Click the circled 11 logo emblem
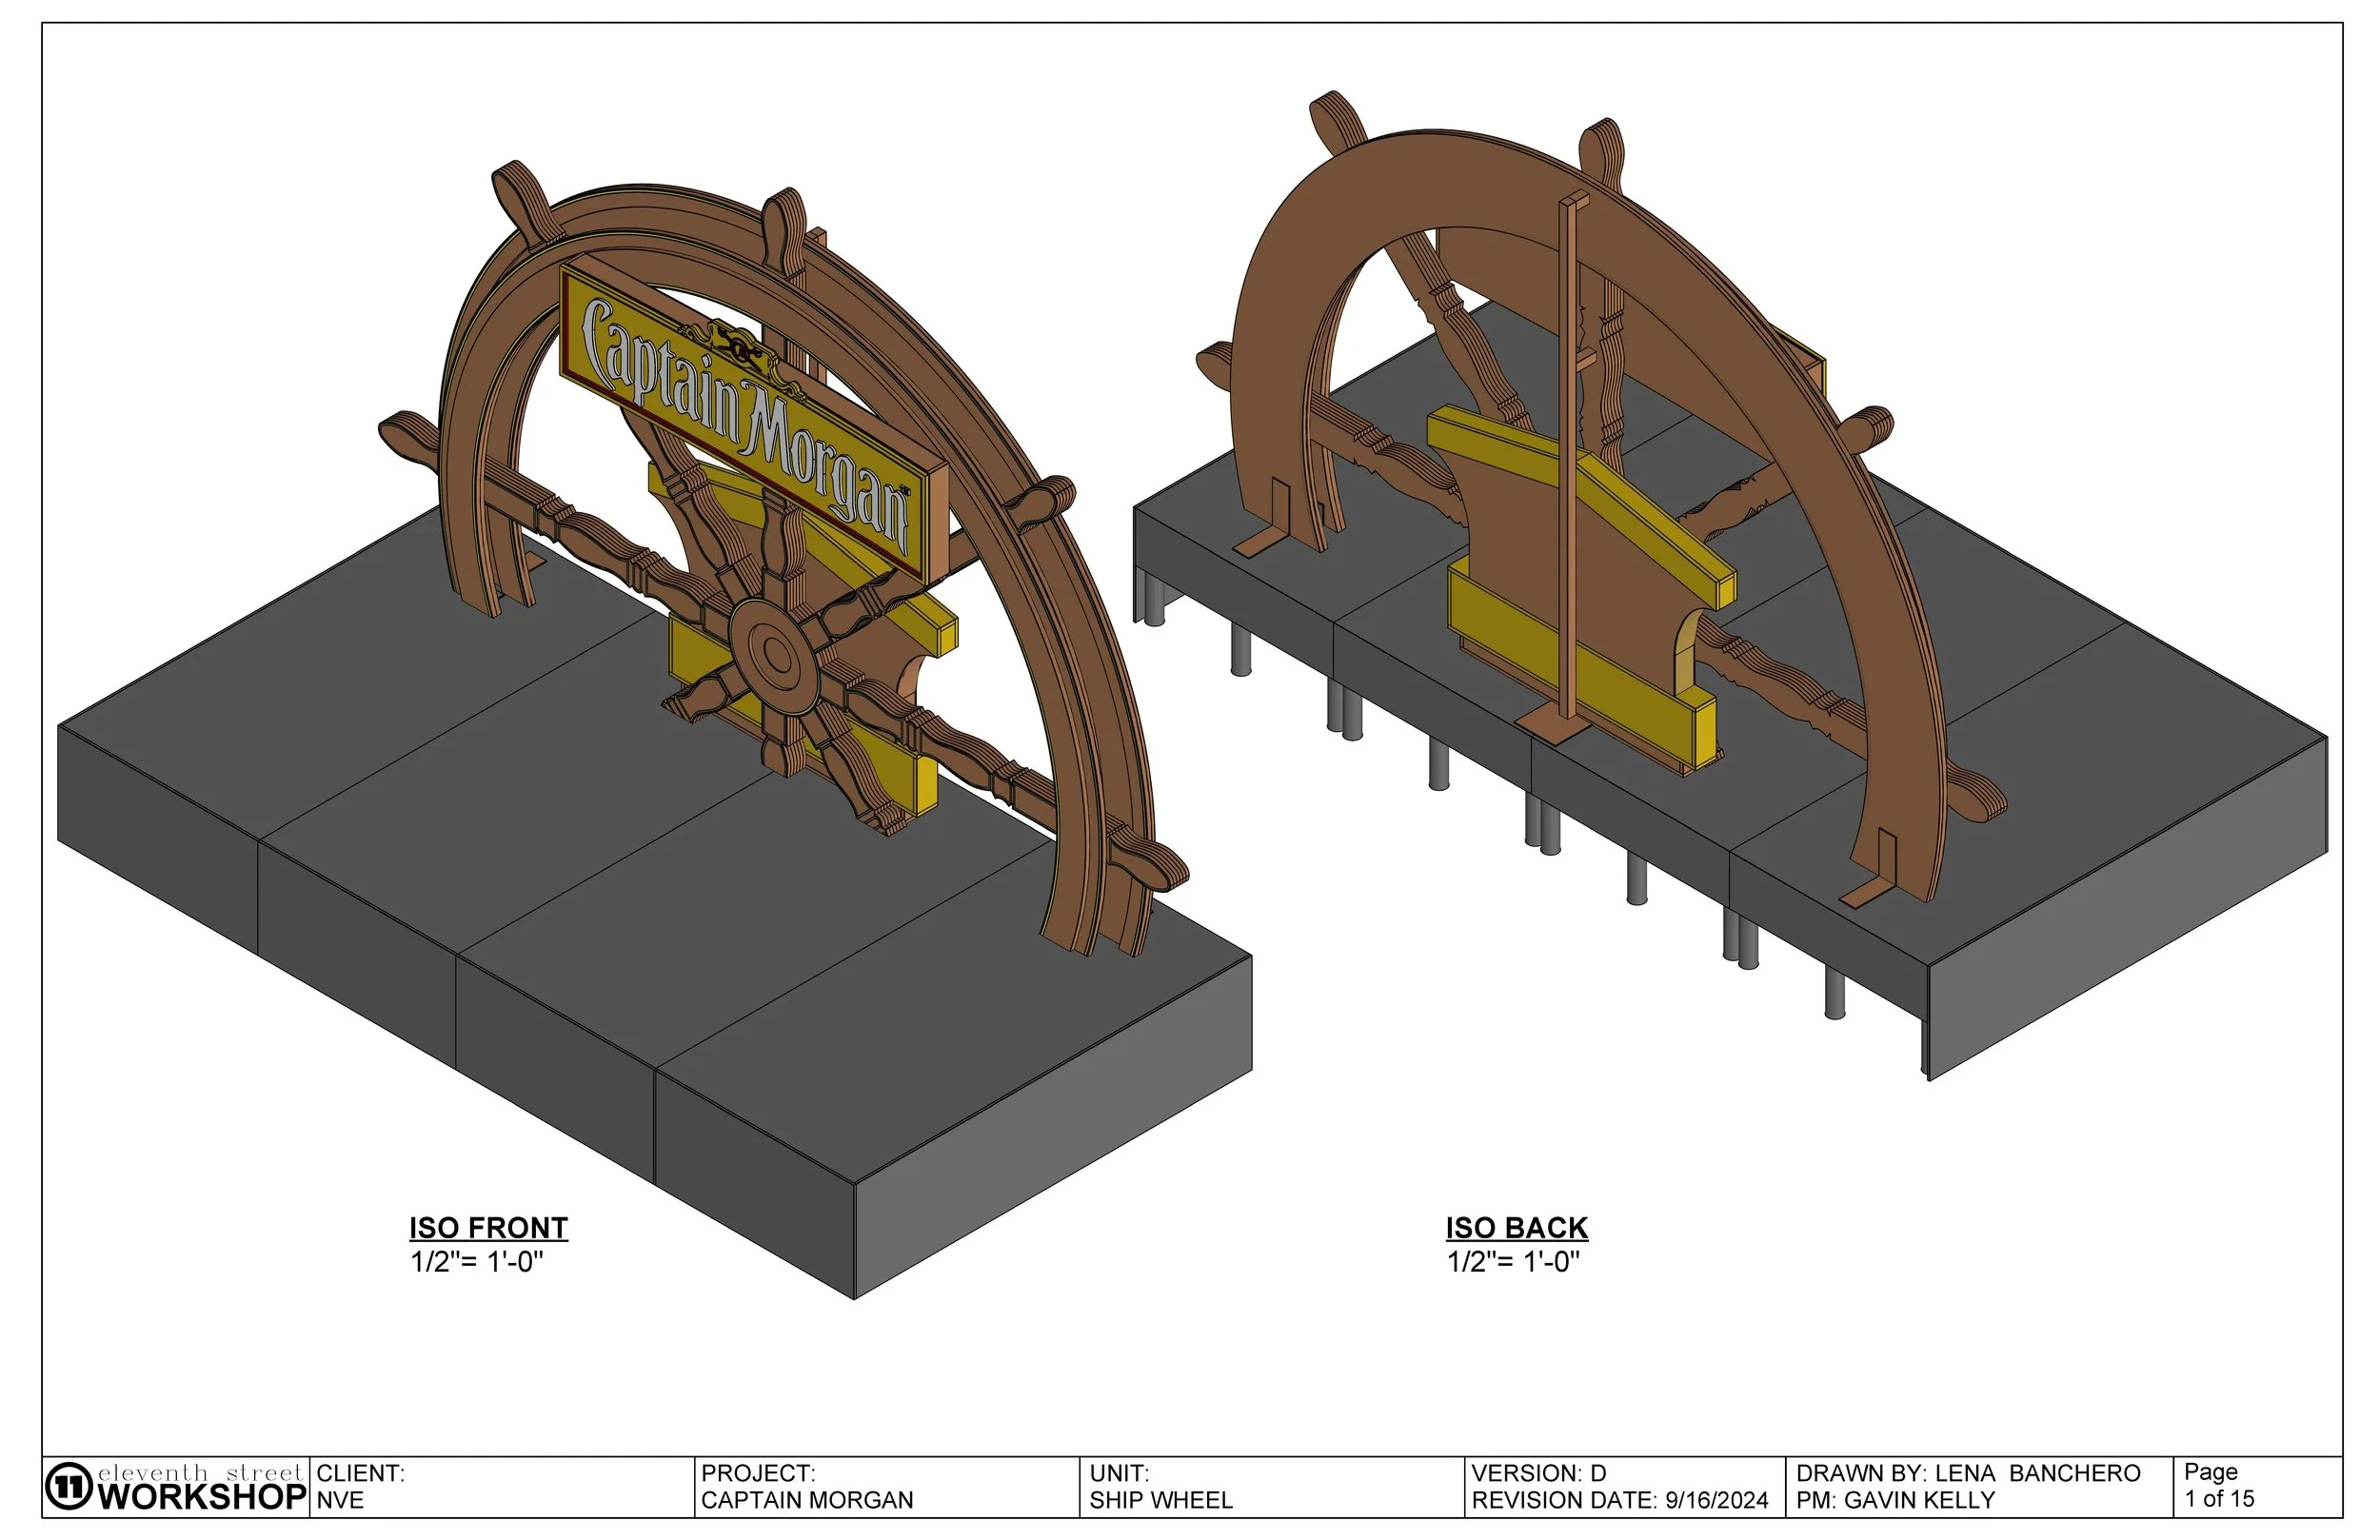 point(69,1487)
